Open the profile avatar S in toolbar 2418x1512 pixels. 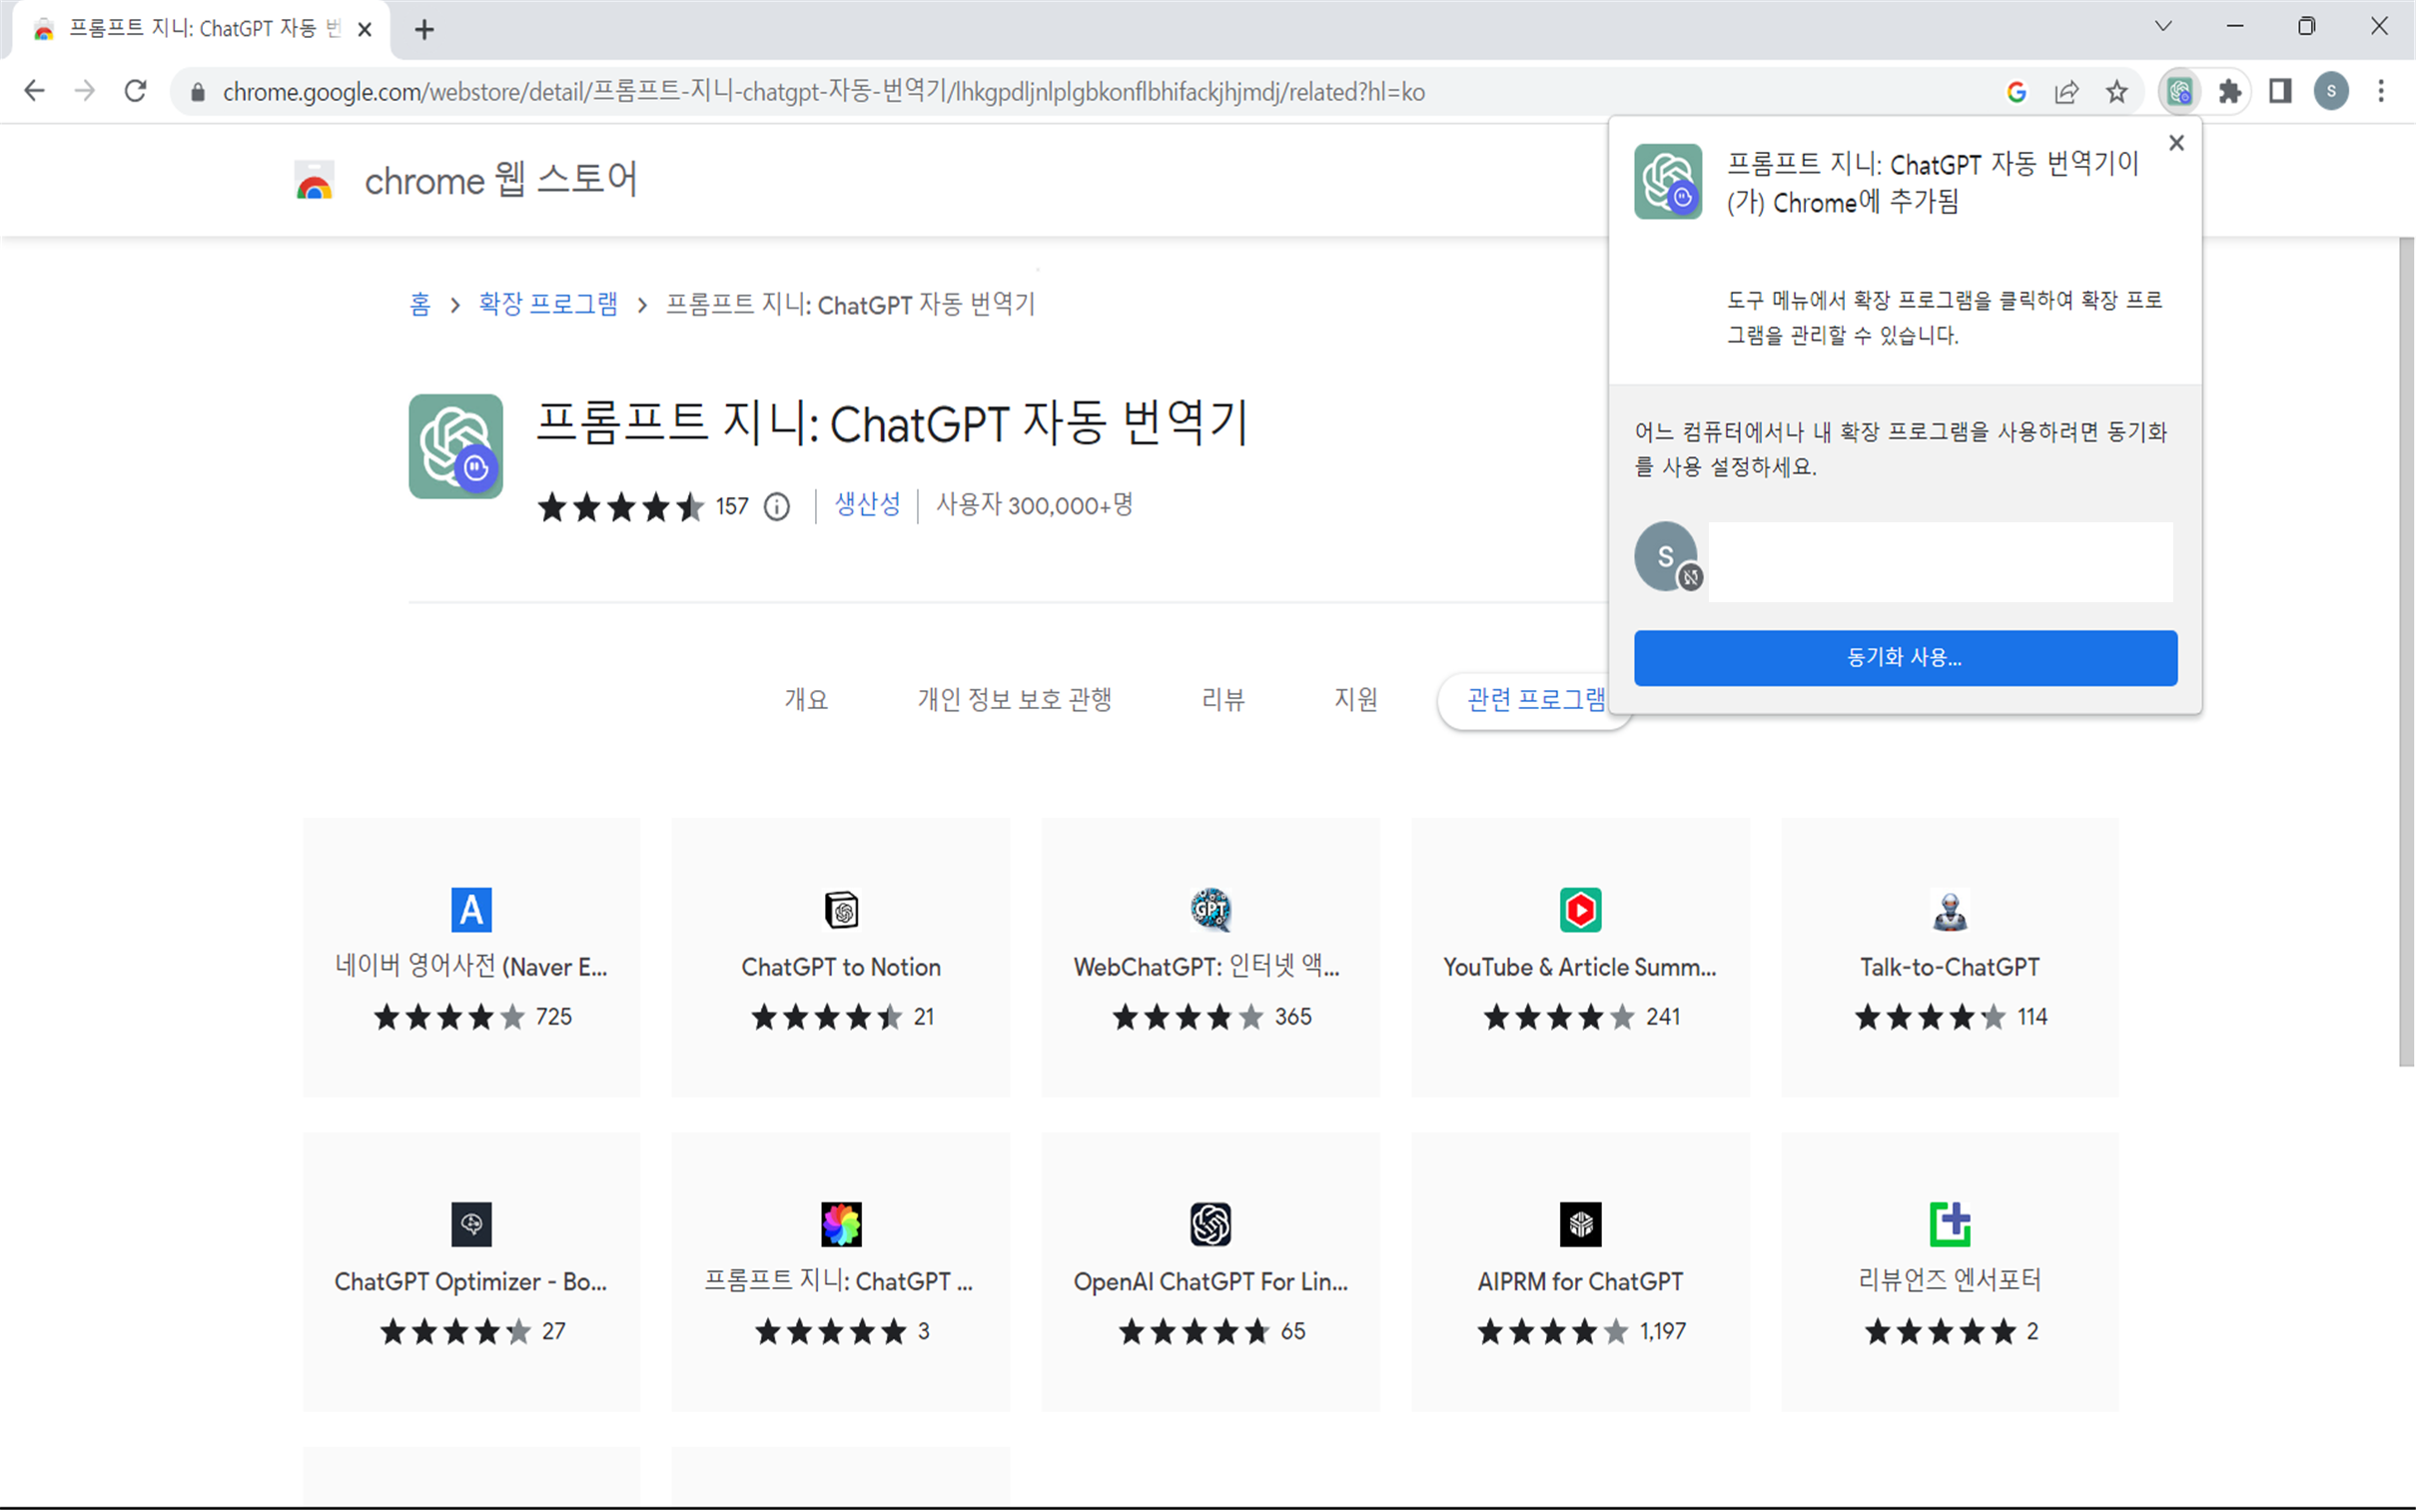(2332, 92)
